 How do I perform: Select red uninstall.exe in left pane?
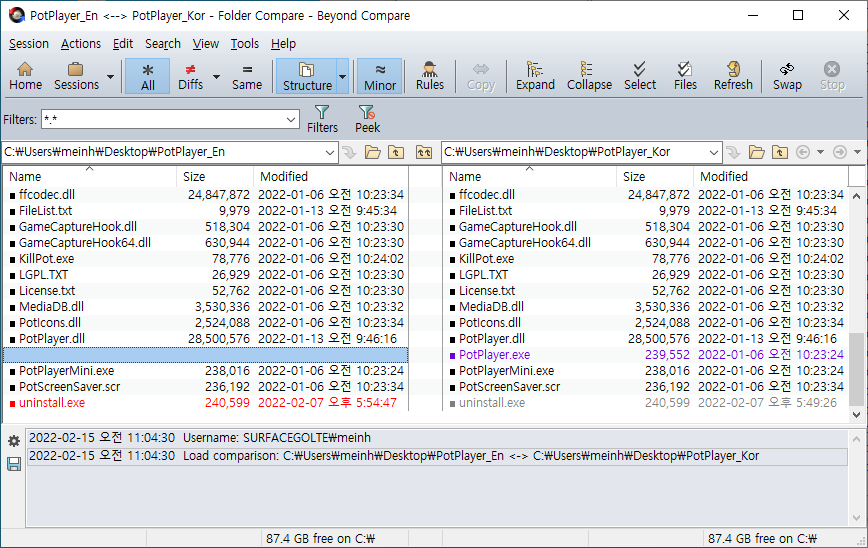[x=205, y=403]
